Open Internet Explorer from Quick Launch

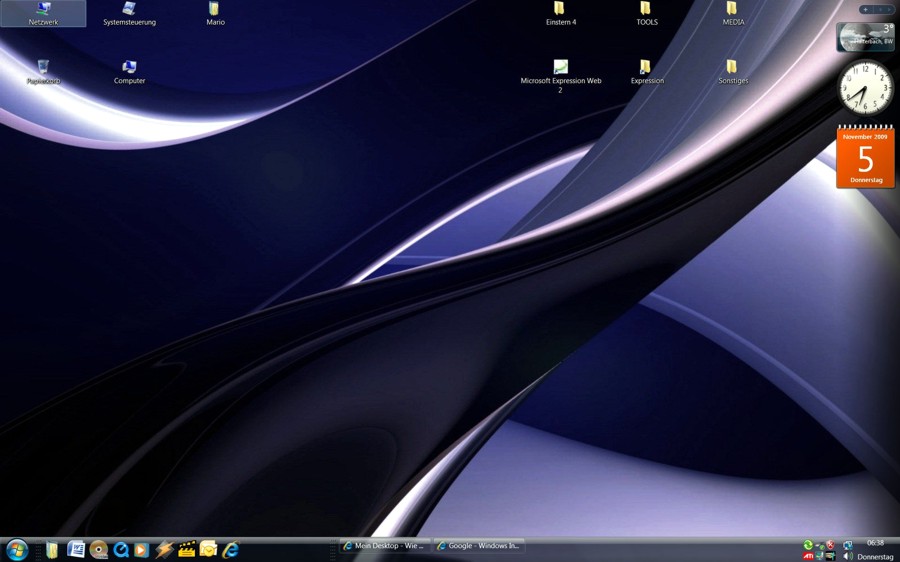coord(231,549)
